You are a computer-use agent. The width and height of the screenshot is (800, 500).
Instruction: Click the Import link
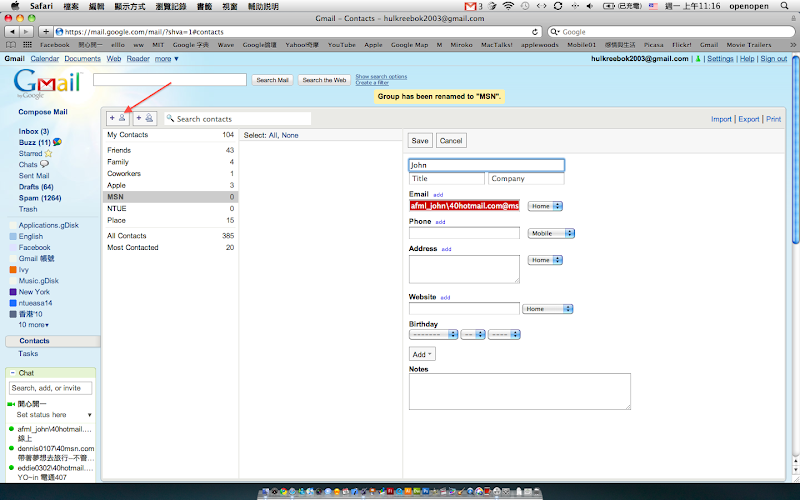[x=721, y=119]
